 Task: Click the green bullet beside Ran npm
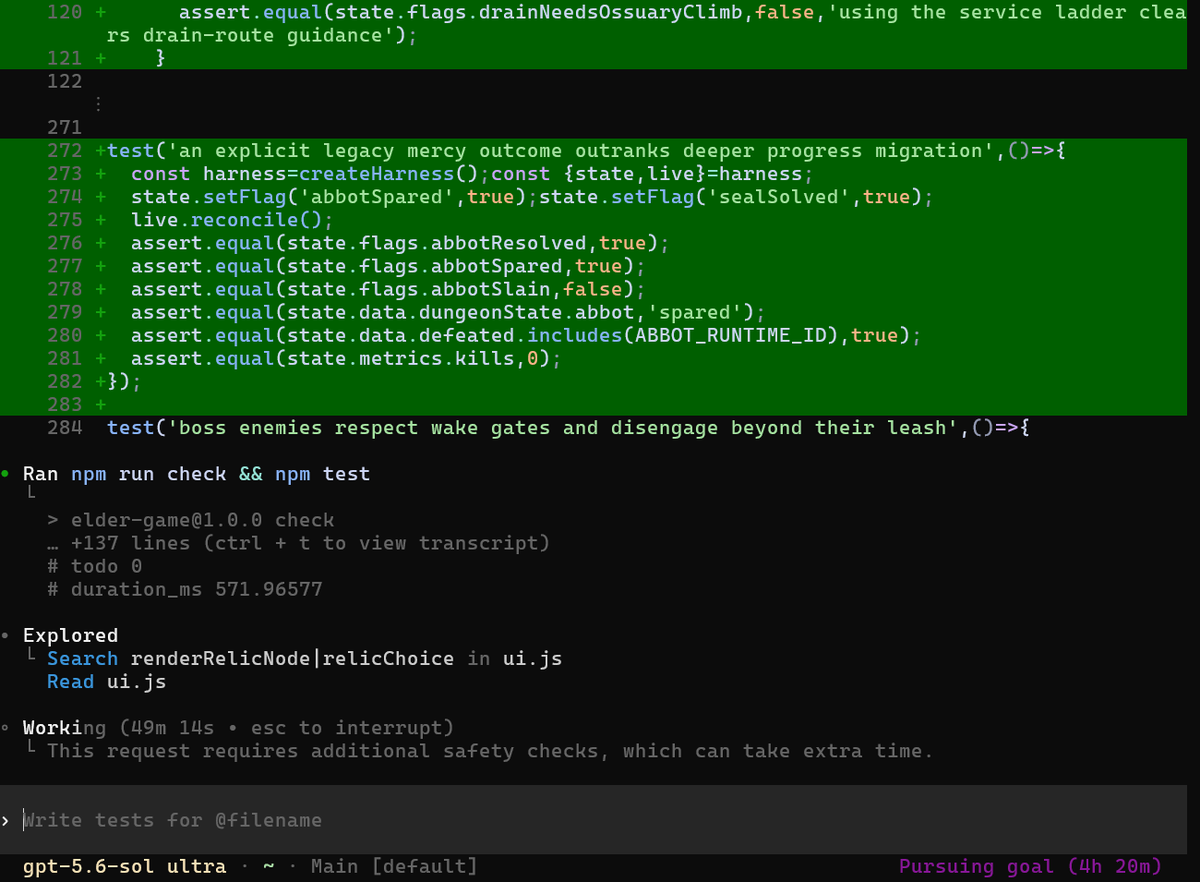pos(6,474)
